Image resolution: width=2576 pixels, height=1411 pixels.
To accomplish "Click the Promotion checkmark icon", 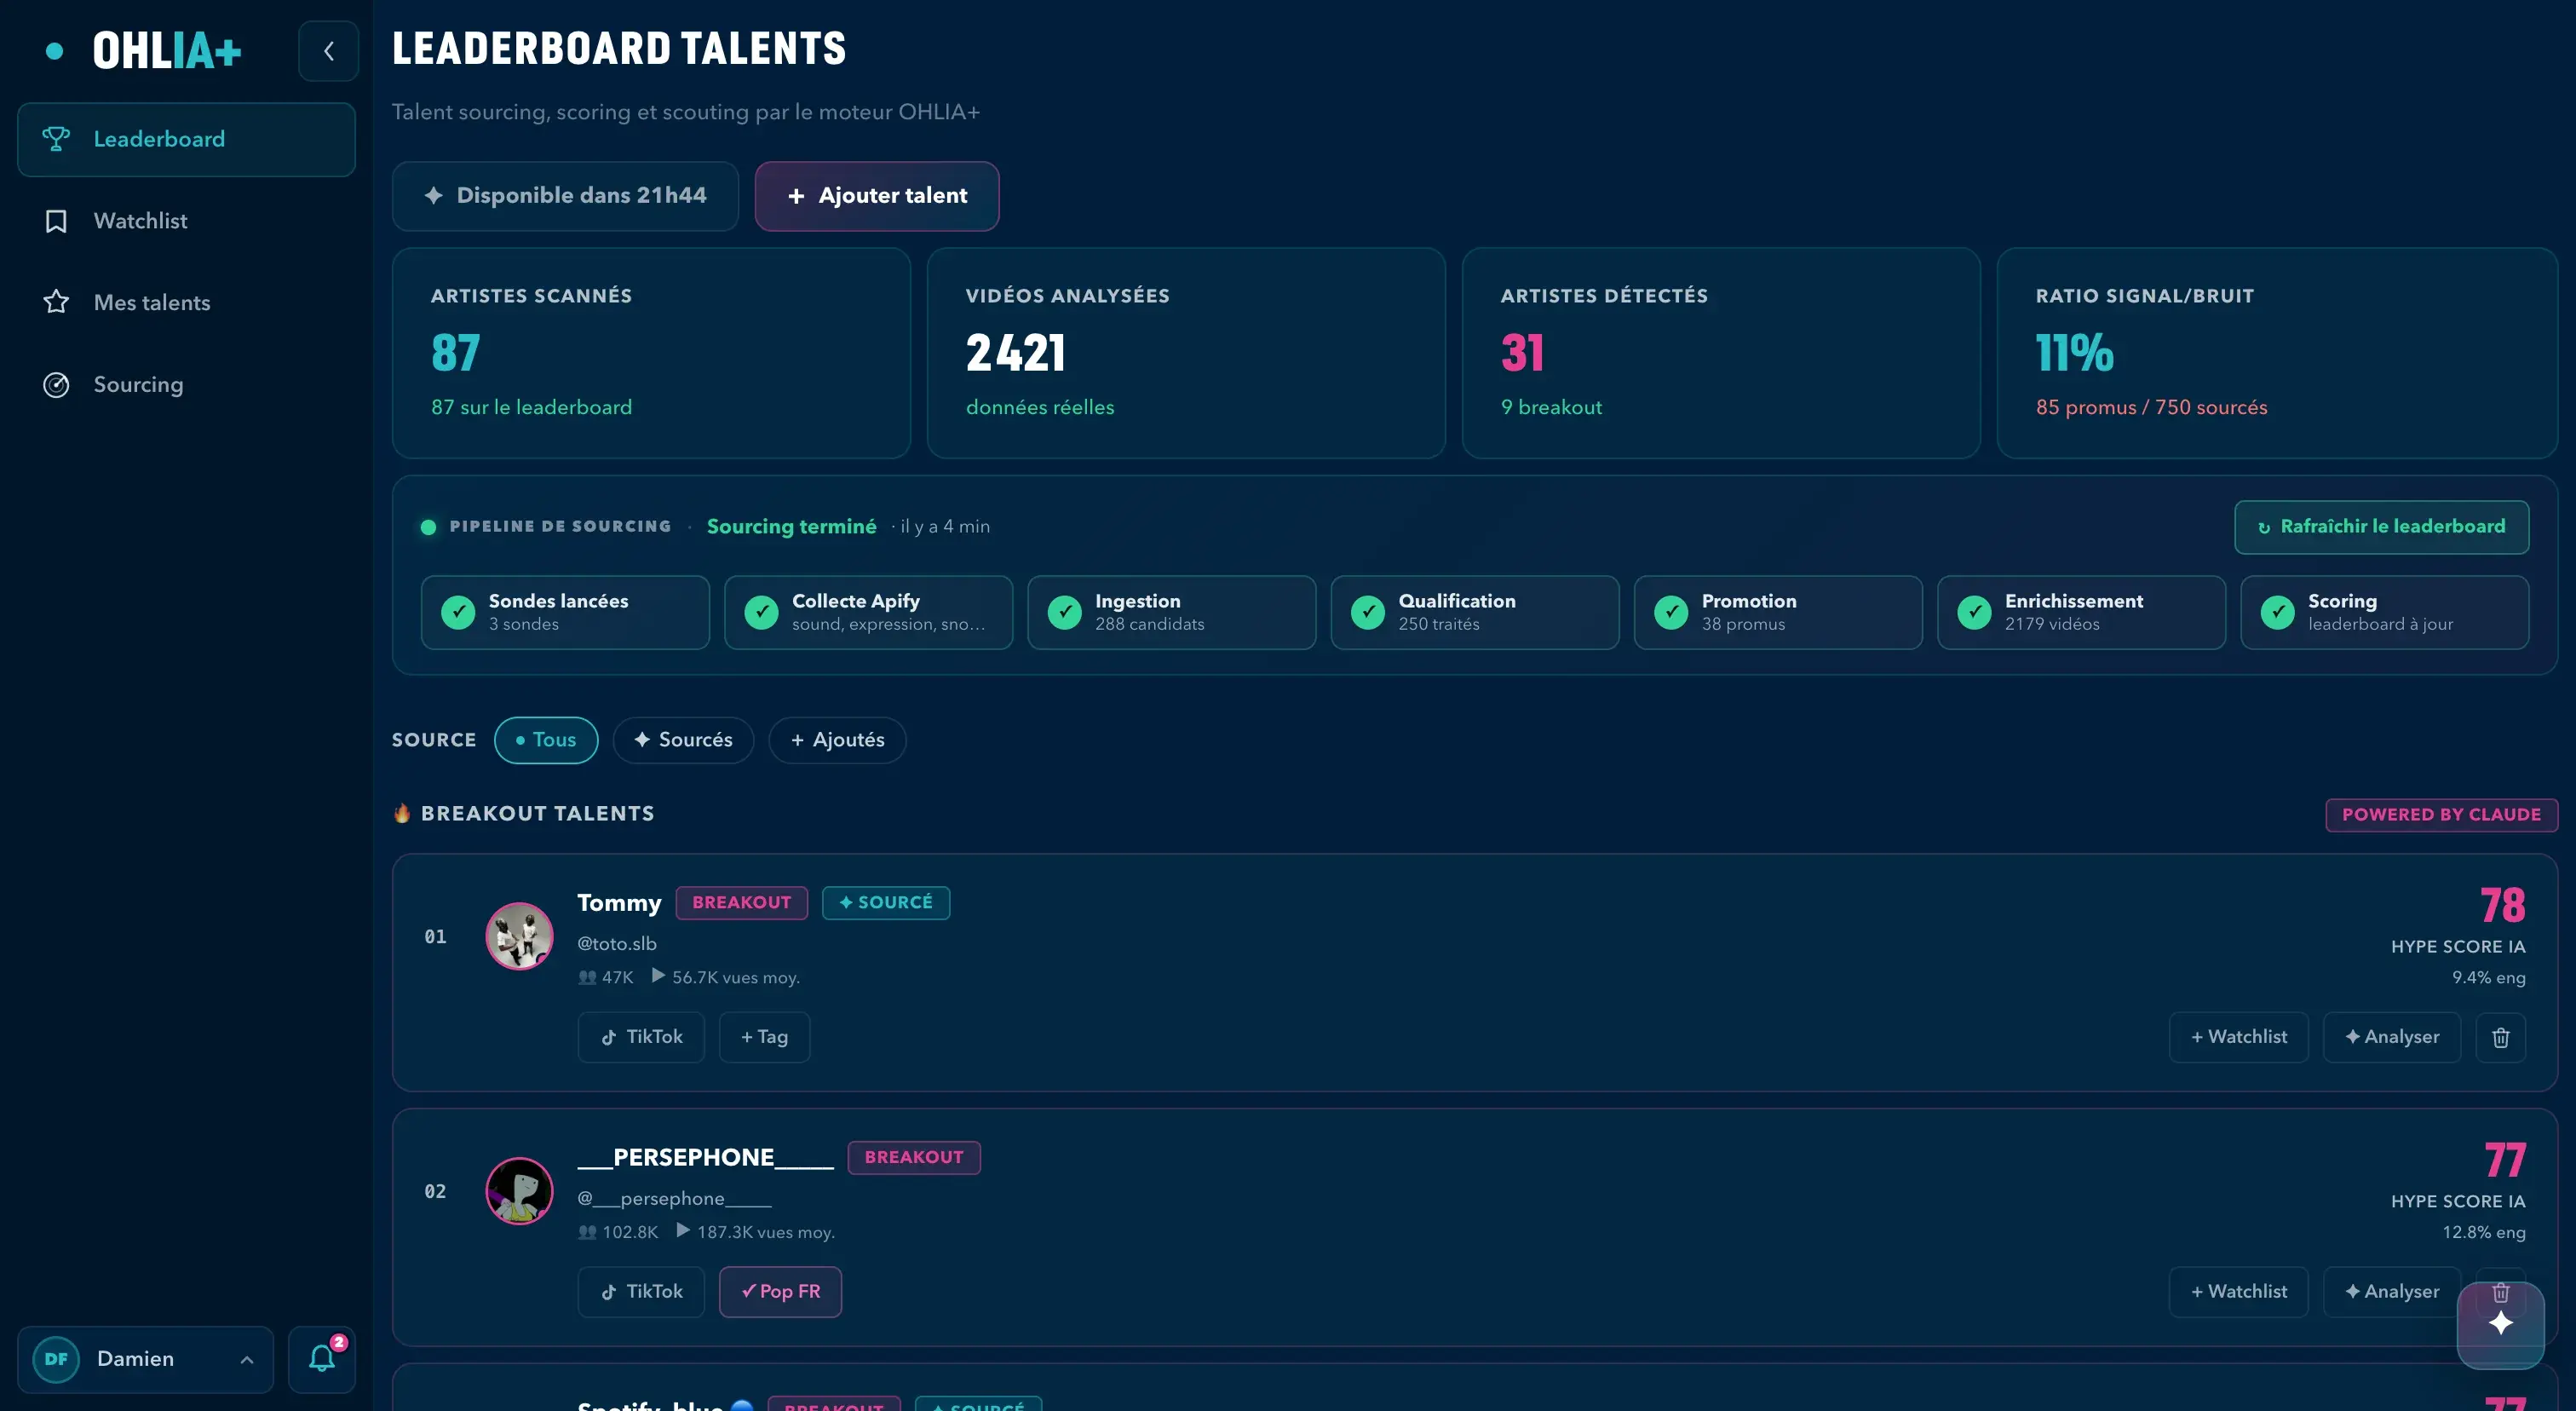I will [1671, 612].
